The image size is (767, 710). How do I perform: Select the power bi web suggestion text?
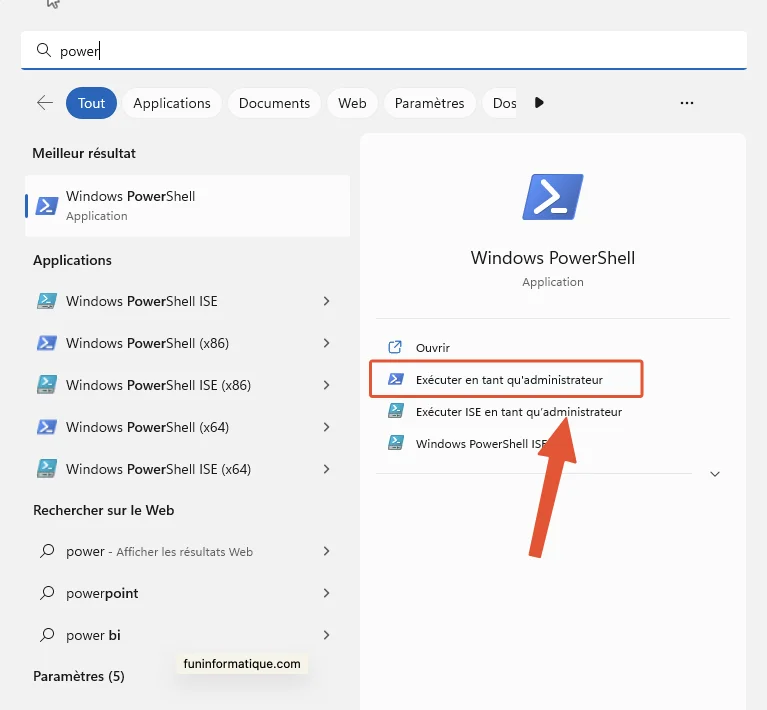coord(93,635)
